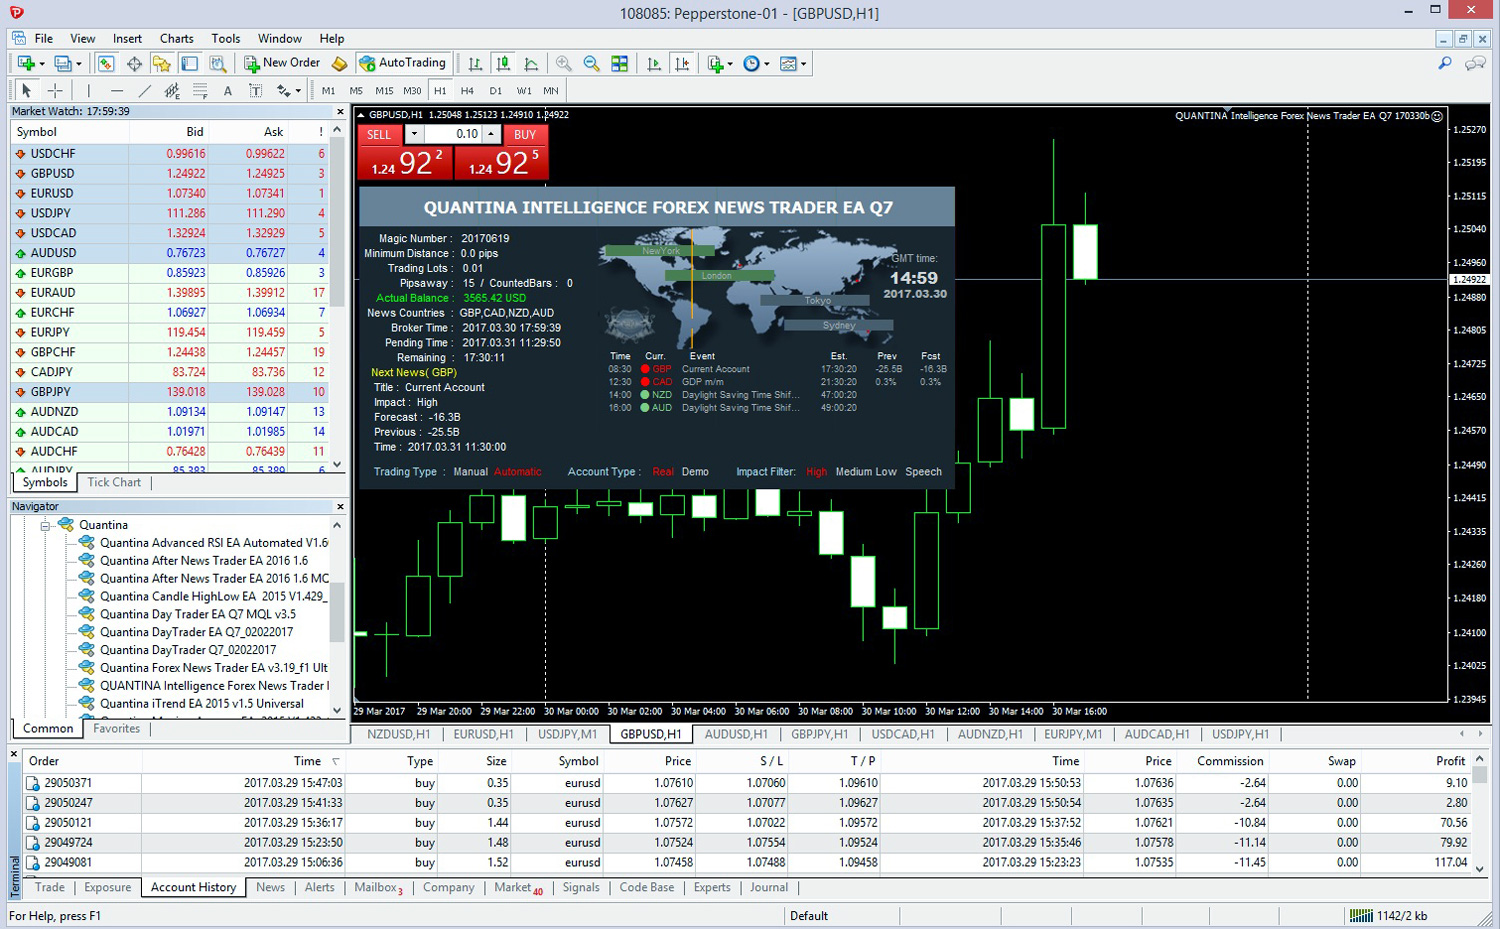Switch to the EURUSD,H1 chart tab

(x=483, y=734)
